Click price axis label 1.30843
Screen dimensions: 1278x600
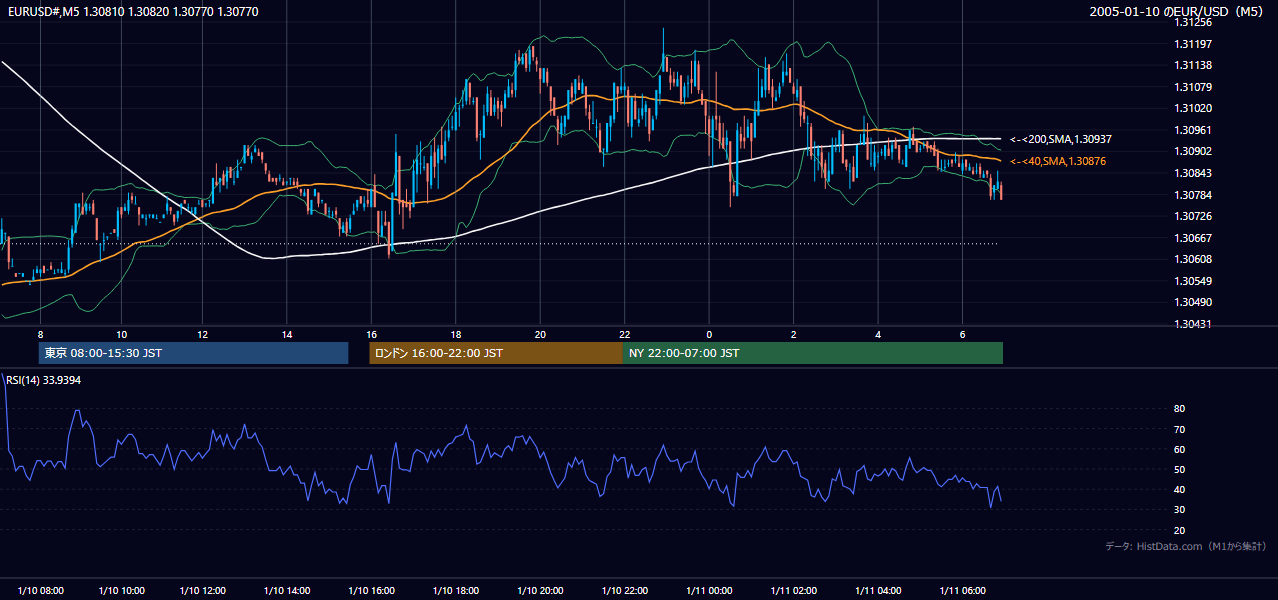(x=1193, y=173)
